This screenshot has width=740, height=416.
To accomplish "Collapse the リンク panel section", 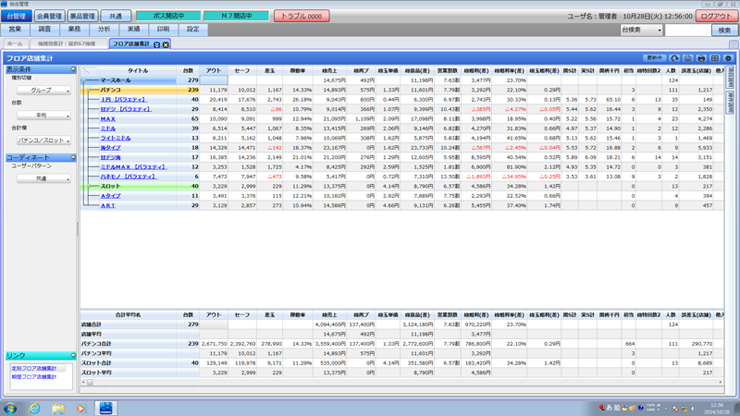I will pos(73,355).
